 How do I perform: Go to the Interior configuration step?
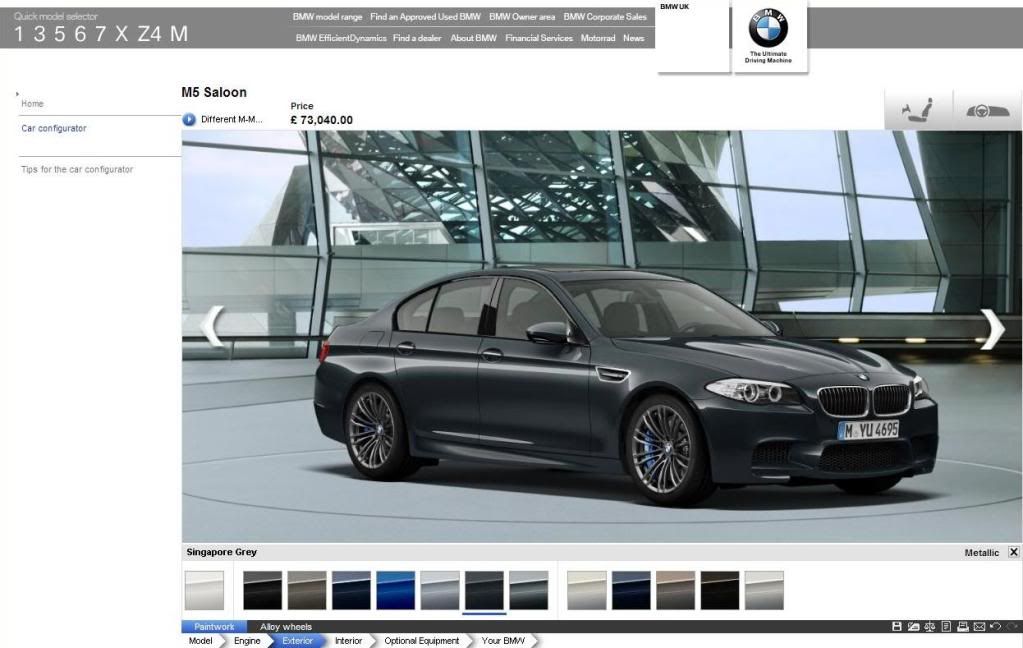pyautogui.click(x=348, y=641)
